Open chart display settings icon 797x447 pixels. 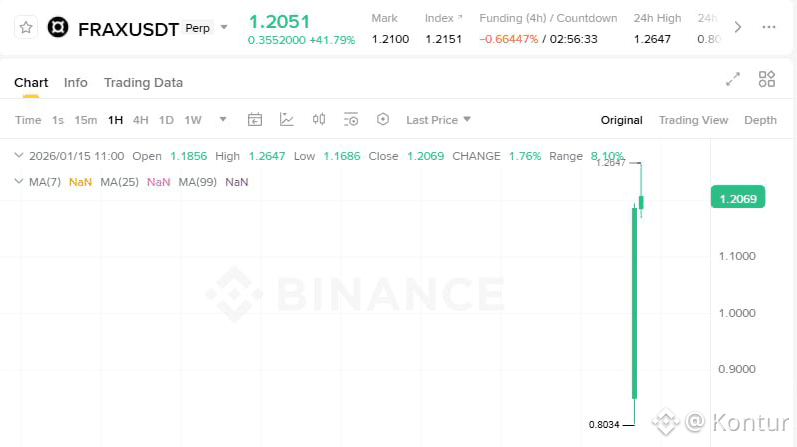(351, 120)
